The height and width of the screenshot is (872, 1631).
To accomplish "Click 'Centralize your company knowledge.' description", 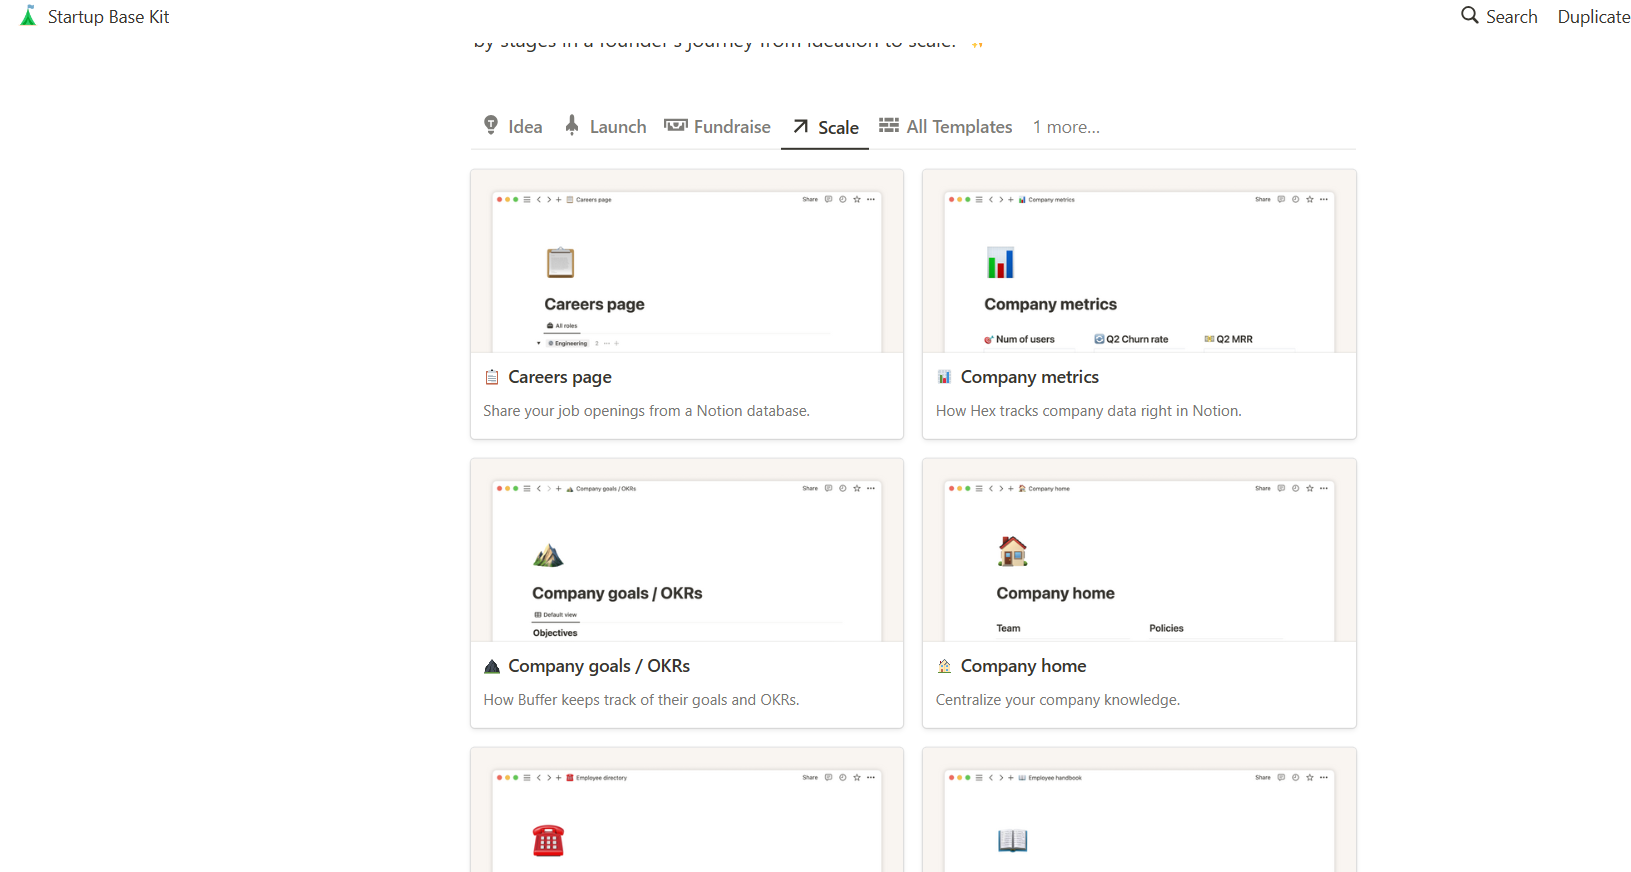I will (x=1058, y=700).
